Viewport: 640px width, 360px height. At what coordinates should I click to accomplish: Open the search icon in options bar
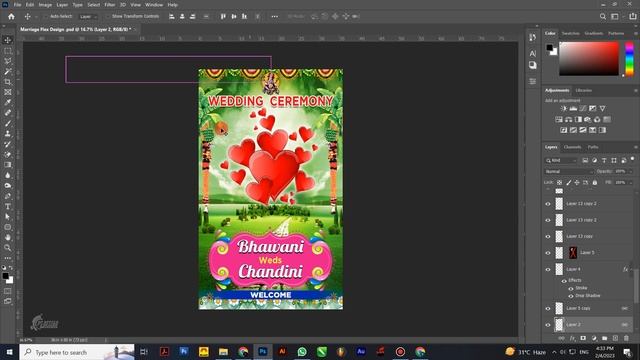[x=603, y=16]
